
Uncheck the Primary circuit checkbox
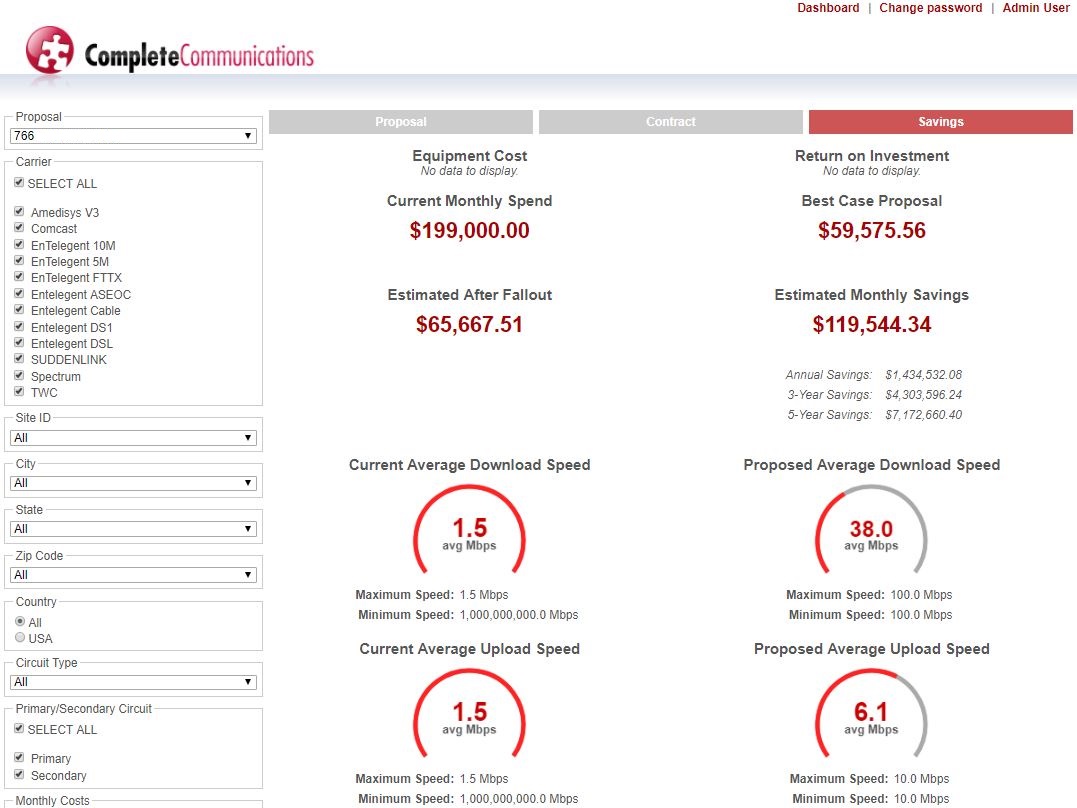(x=19, y=757)
